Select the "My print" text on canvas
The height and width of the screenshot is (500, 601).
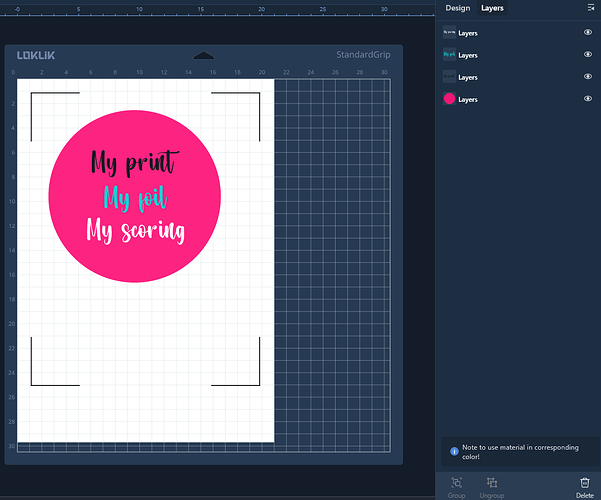tap(134, 162)
